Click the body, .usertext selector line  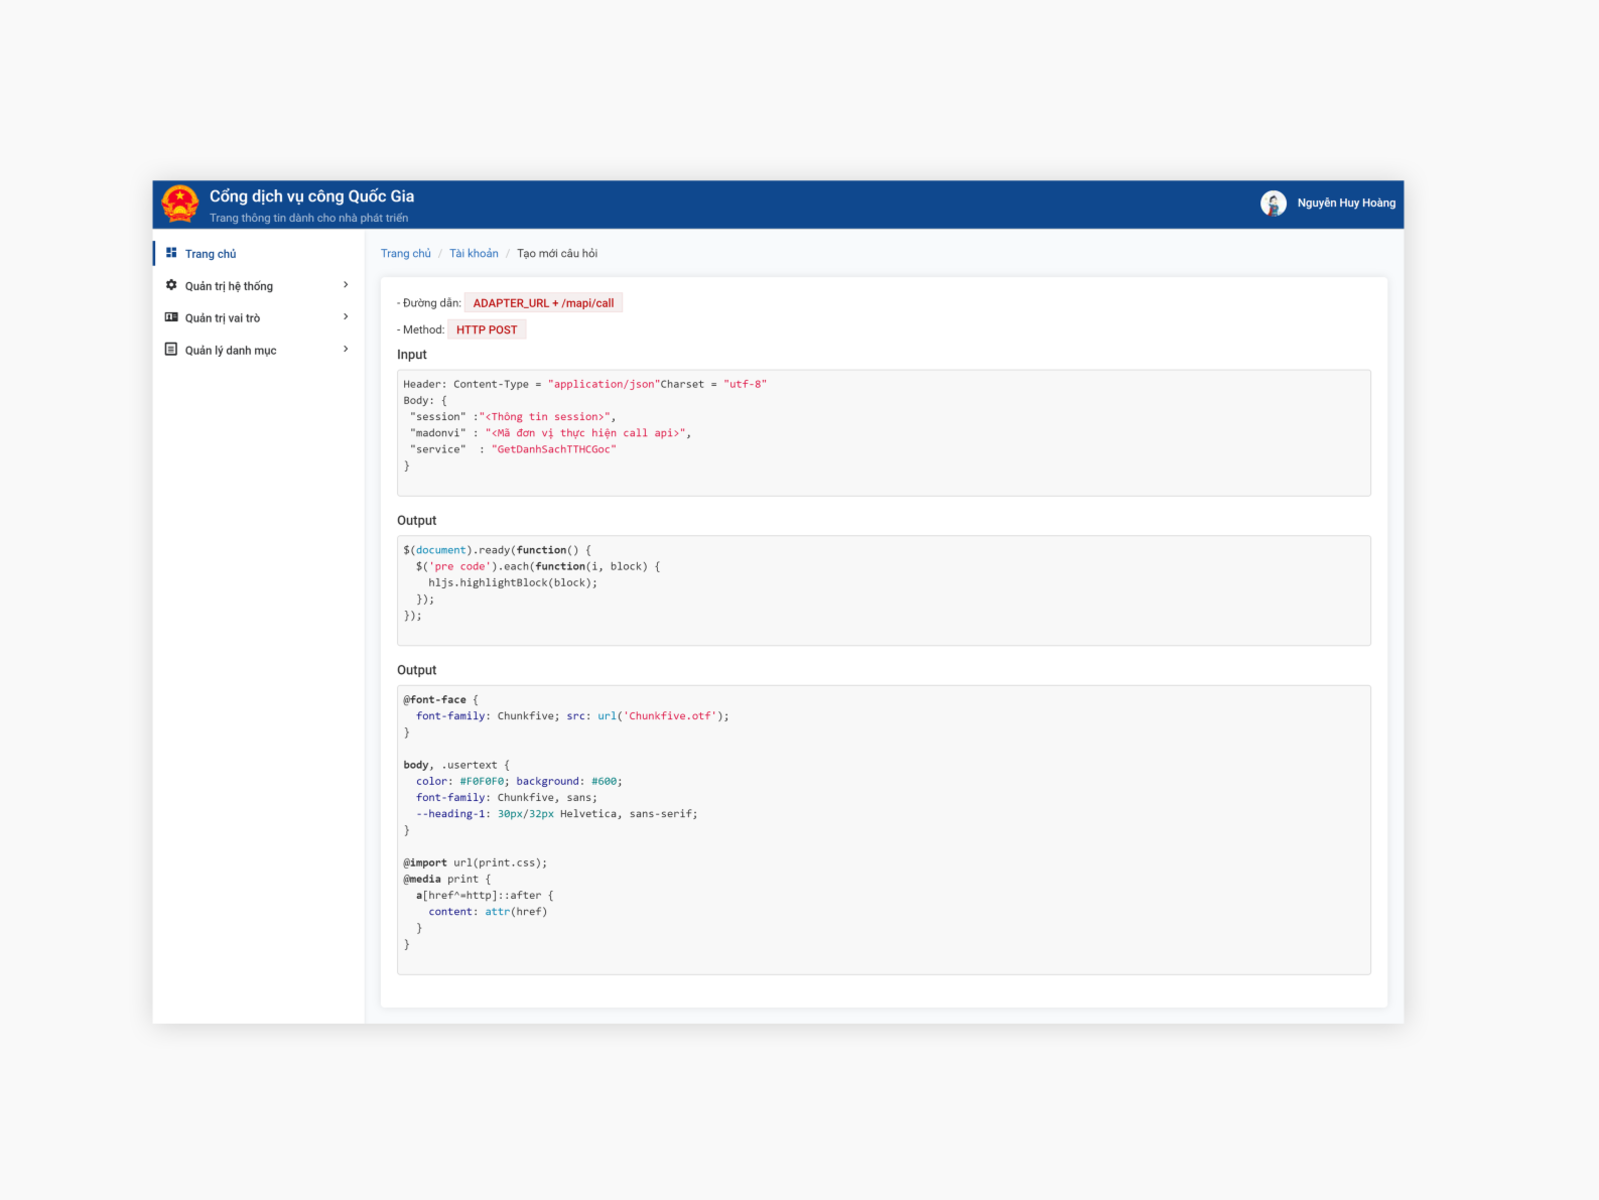pos(456,765)
